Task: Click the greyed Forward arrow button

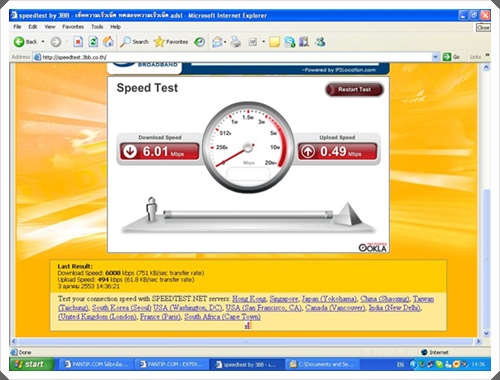Action: (56, 42)
